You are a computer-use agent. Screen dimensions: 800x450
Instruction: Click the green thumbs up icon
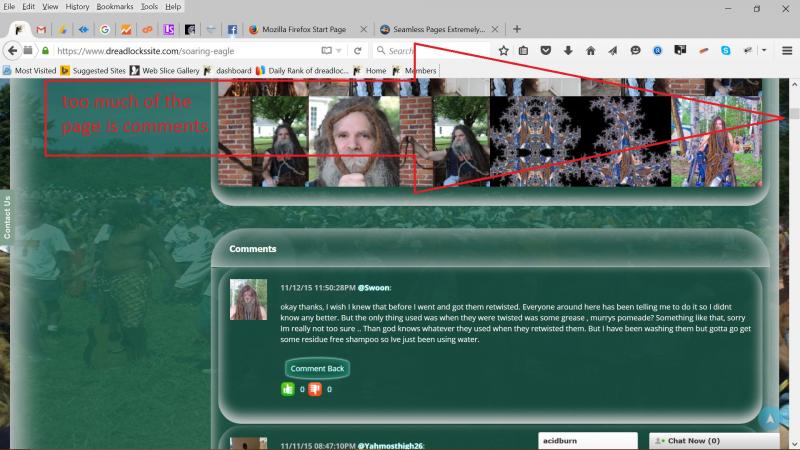(x=288, y=389)
